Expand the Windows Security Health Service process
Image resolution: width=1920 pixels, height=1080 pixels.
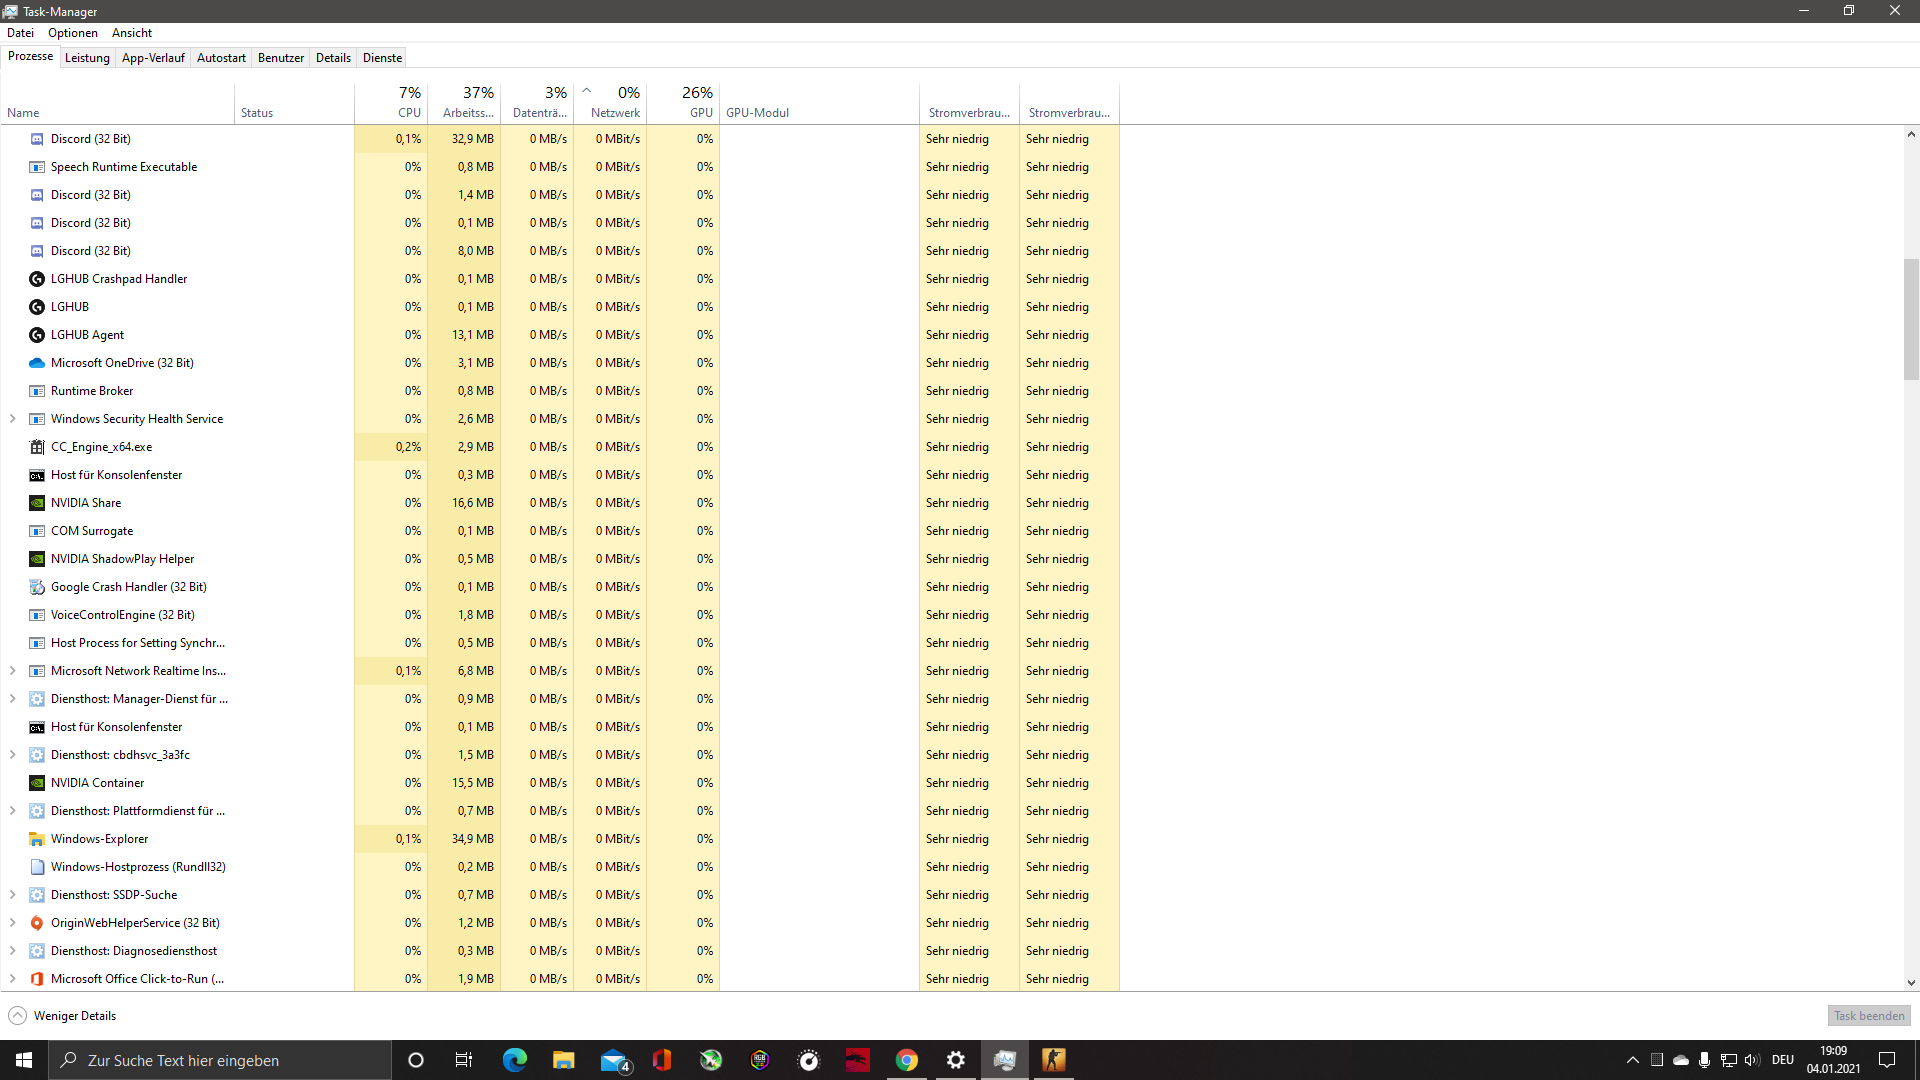pyautogui.click(x=12, y=419)
